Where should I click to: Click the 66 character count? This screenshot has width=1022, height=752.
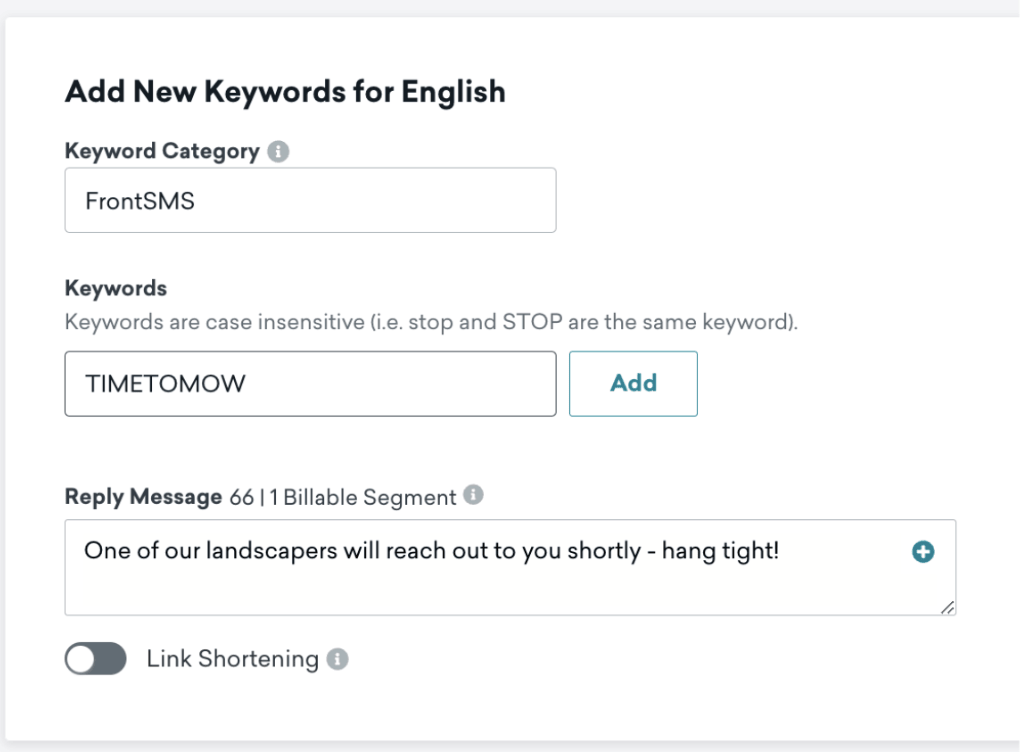241,497
